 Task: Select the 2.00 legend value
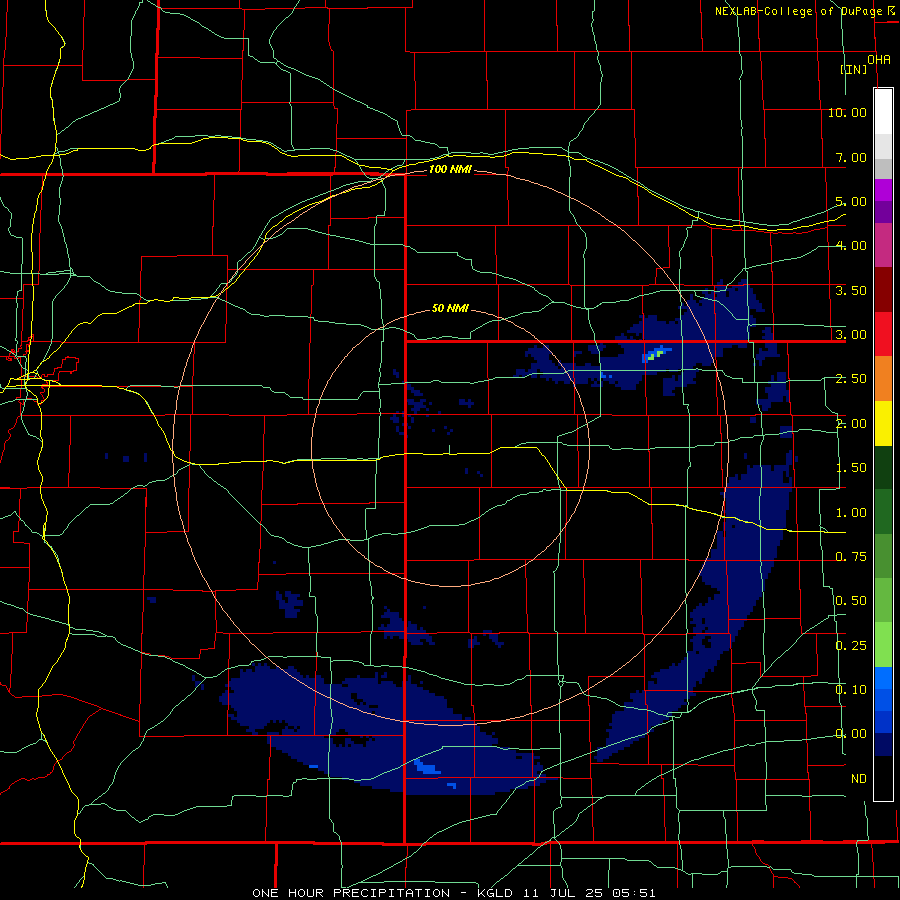click(851, 424)
